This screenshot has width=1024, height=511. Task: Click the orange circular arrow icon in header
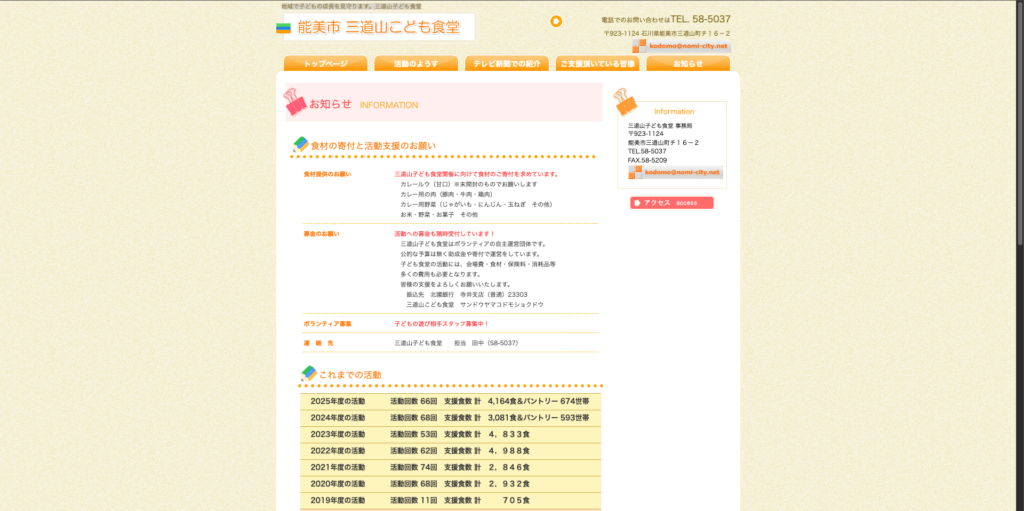pos(556,21)
